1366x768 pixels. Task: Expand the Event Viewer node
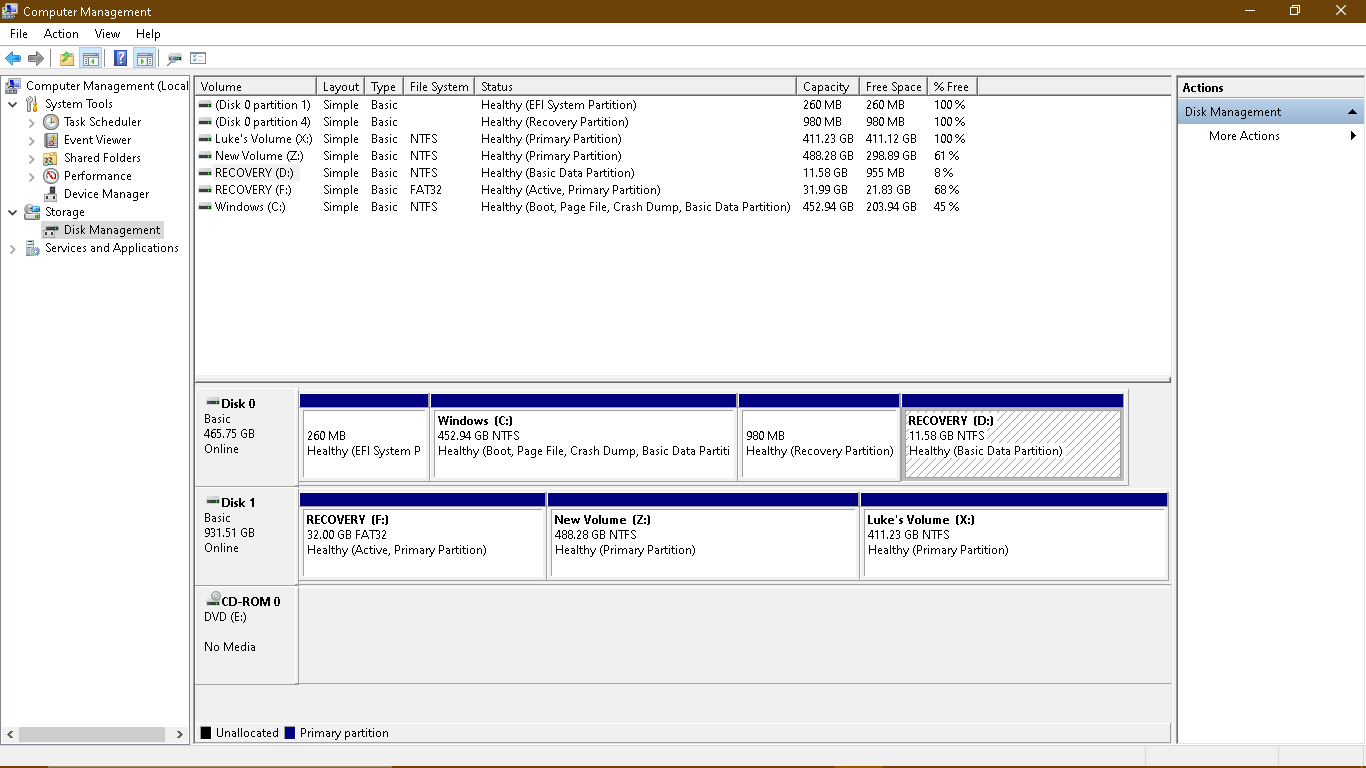click(x=31, y=140)
